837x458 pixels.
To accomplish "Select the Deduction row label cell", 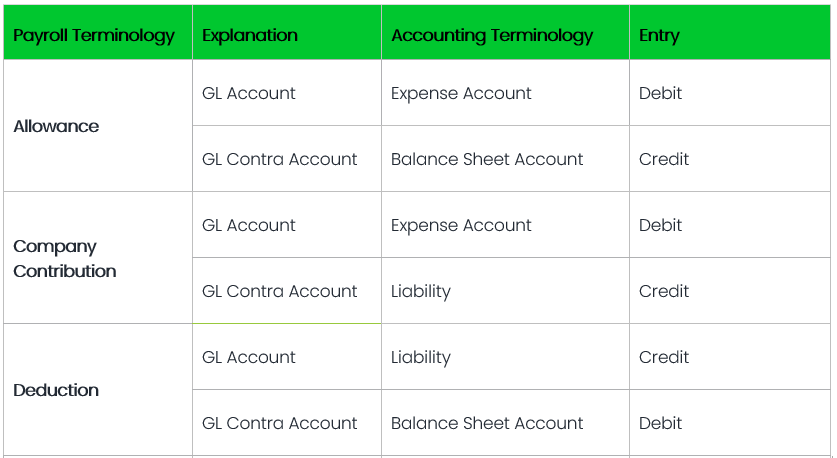I will [56, 390].
